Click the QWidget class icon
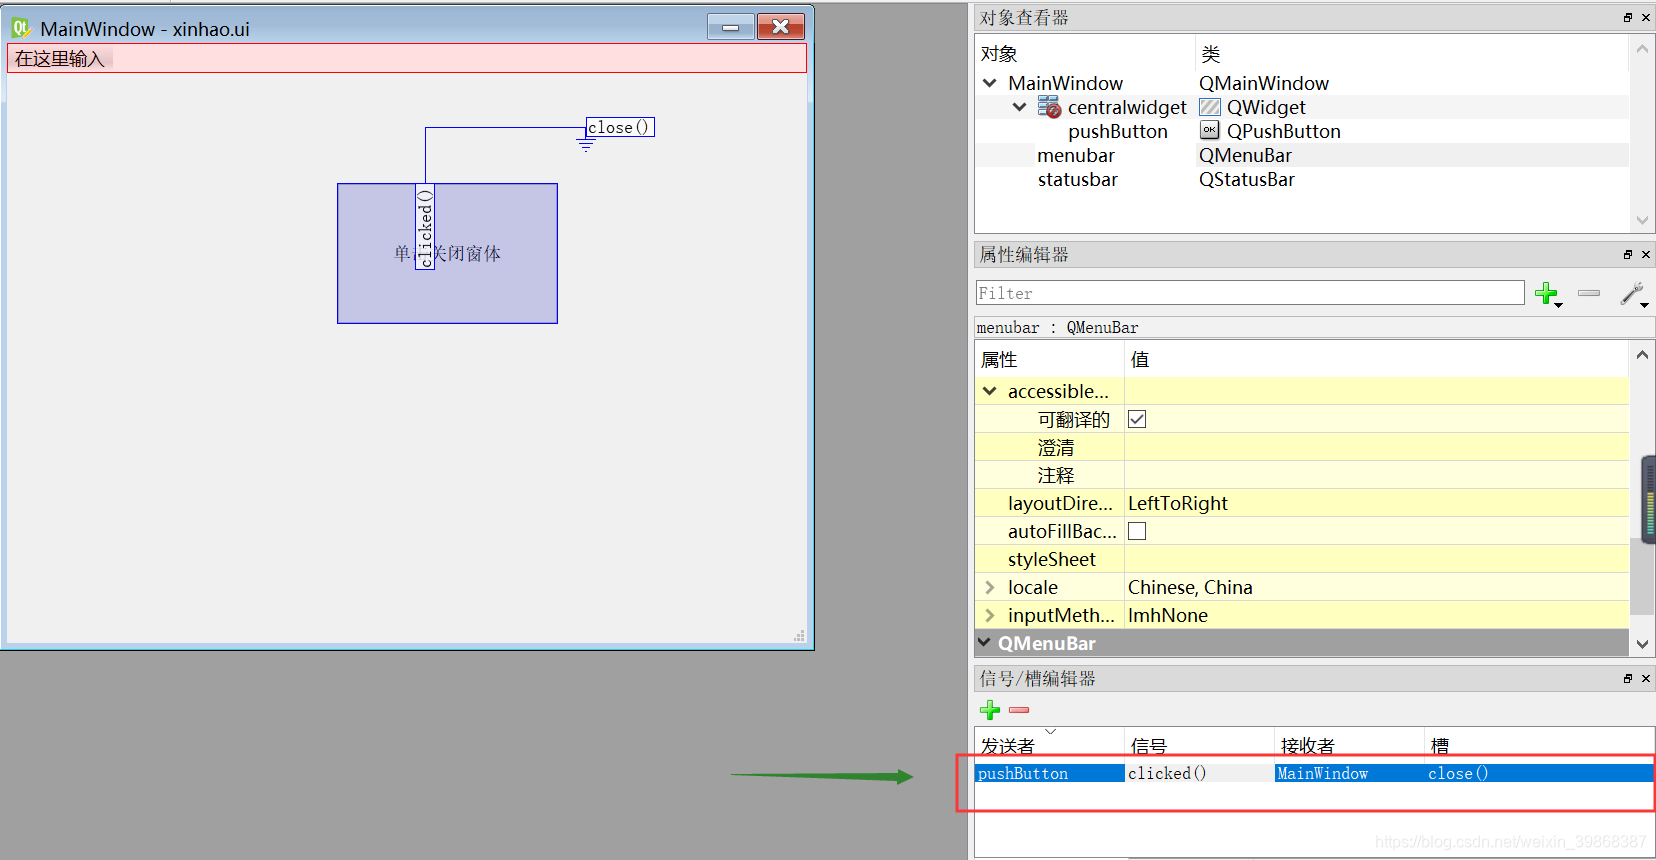 [1210, 107]
